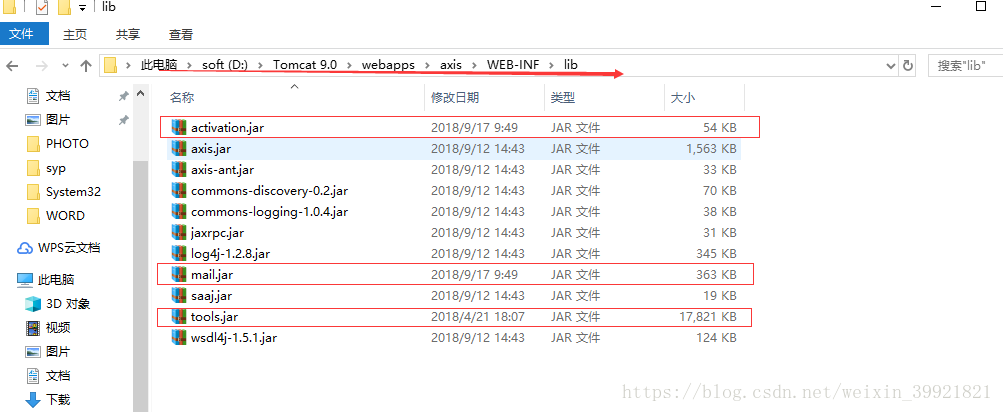The height and width of the screenshot is (412, 1003).
Task: Expand the address bar history dropdown
Action: coord(890,65)
